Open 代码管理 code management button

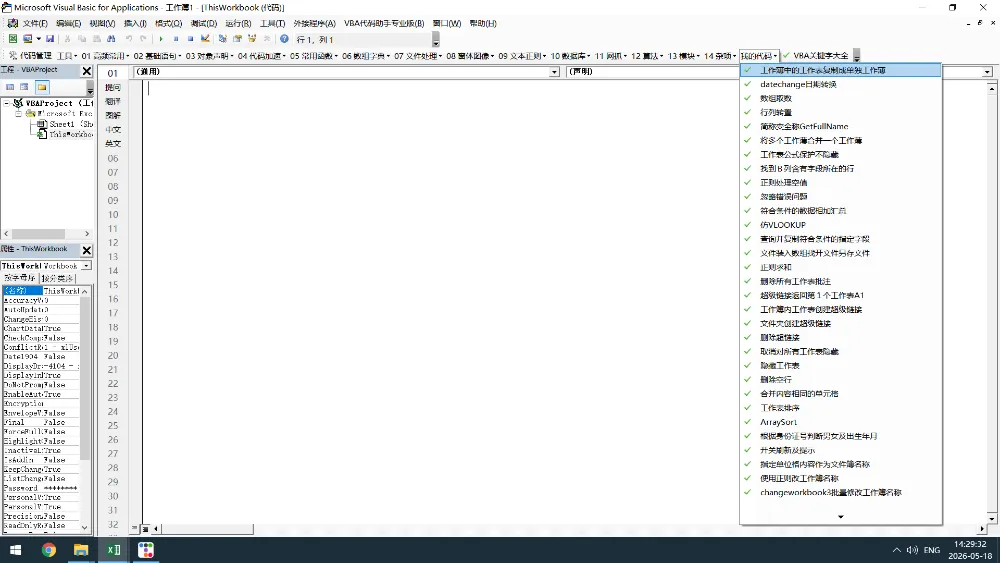(x=30, y=55)
